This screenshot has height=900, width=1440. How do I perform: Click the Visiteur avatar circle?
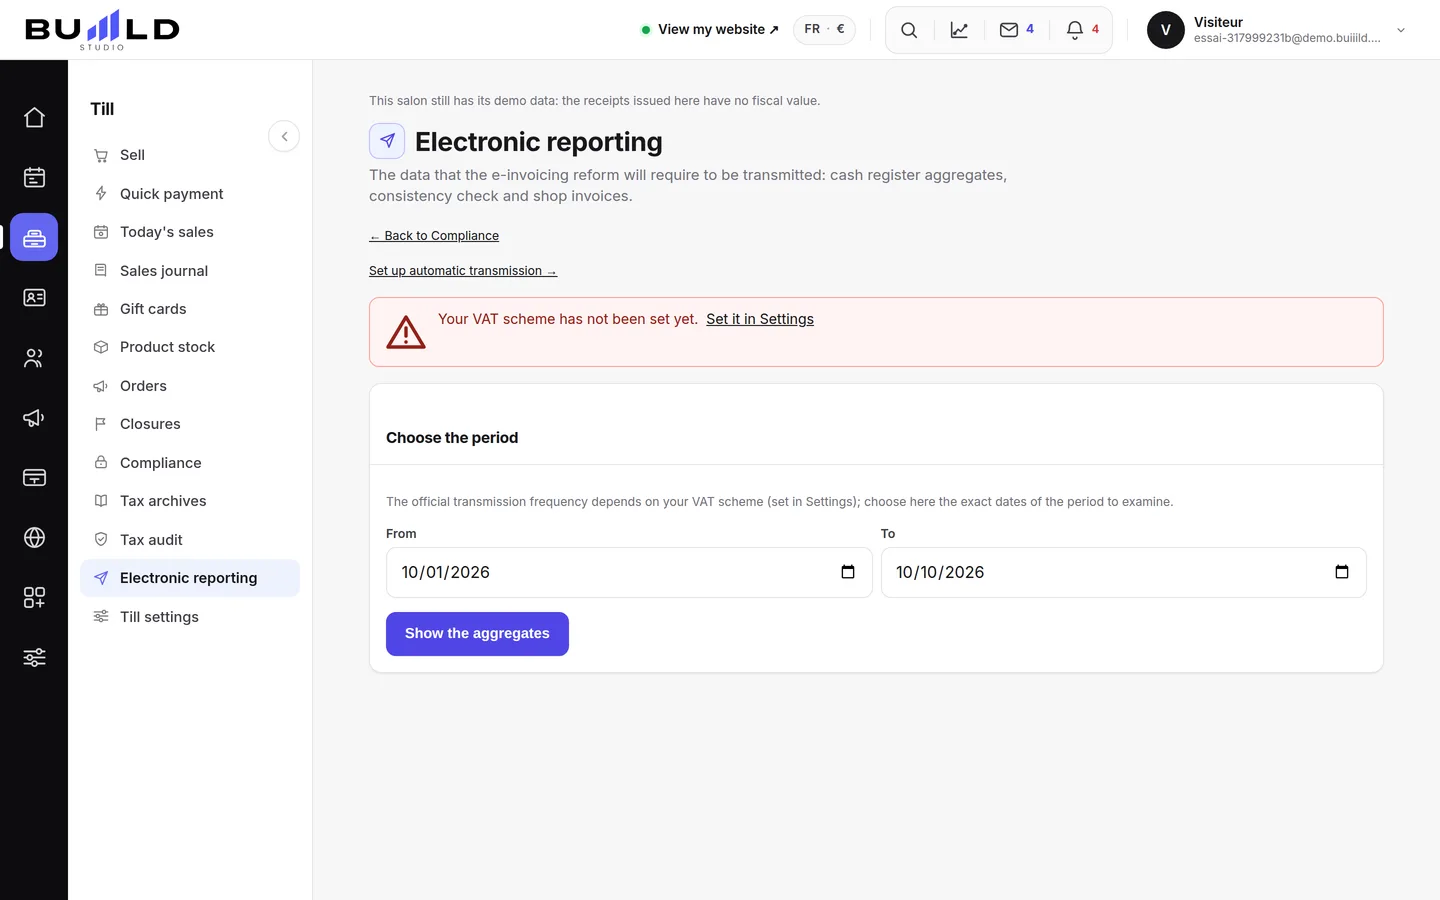point(1165,30)
